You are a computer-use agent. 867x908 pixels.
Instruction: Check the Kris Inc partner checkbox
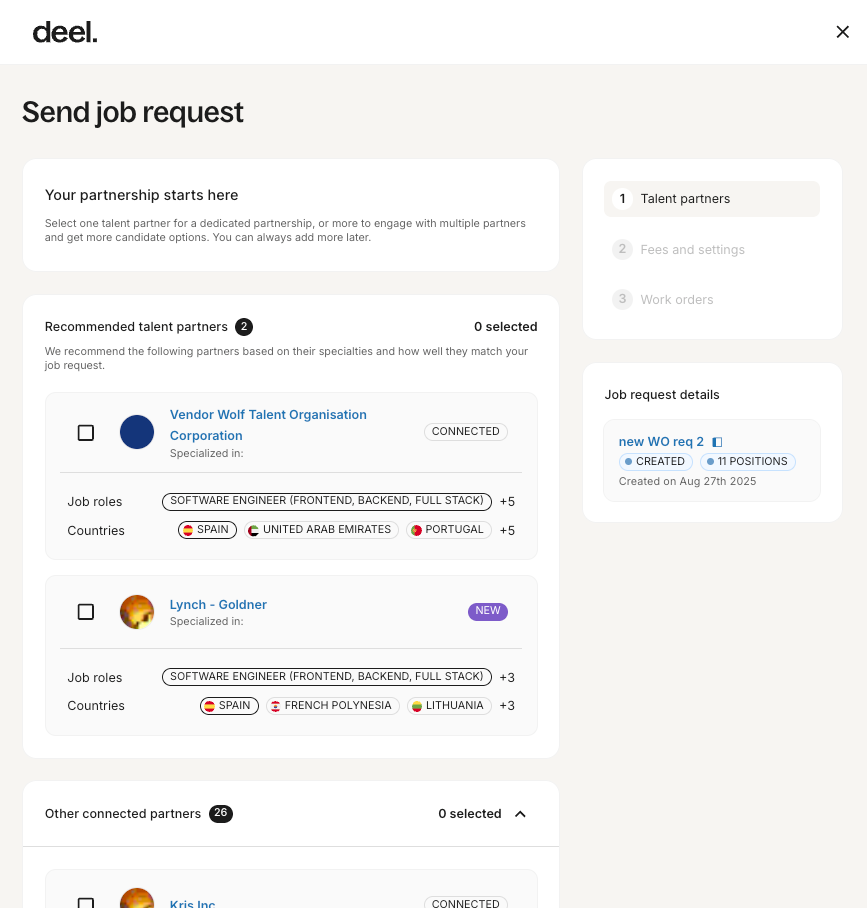coord(86,903)
